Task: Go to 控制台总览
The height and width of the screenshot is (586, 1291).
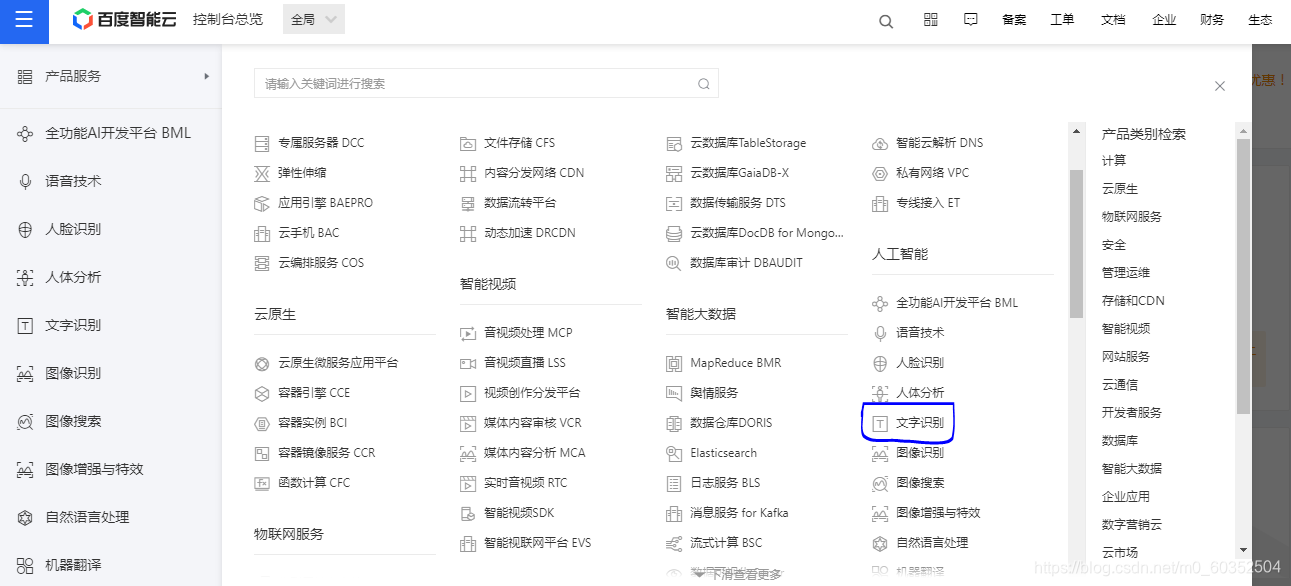Action: click(228, 19)
